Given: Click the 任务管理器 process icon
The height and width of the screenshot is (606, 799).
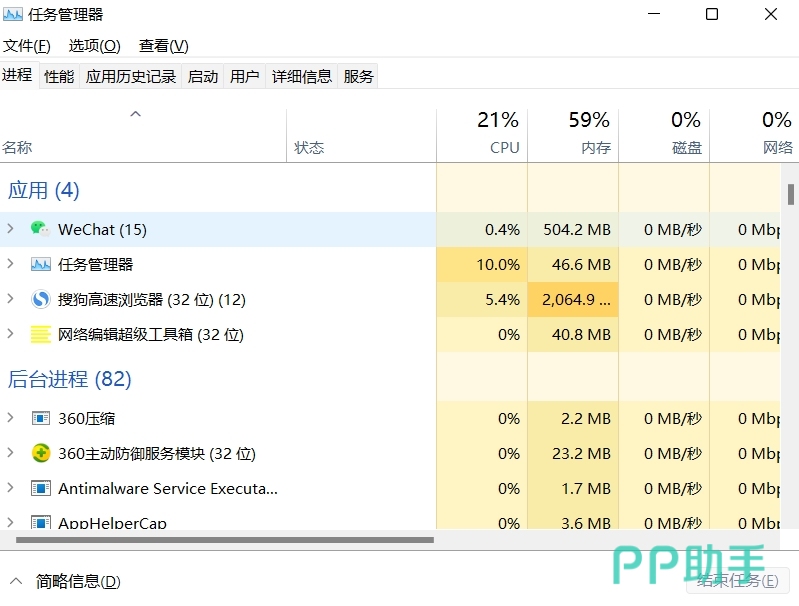Looking at the screenshot, I should click(x=40, y=264).
